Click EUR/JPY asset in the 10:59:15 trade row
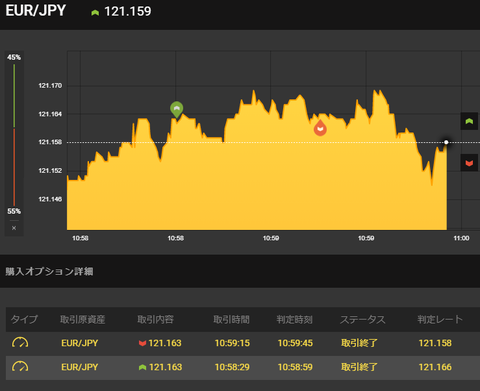The height and width of the screenshot is (391, 480). point(80,343)
